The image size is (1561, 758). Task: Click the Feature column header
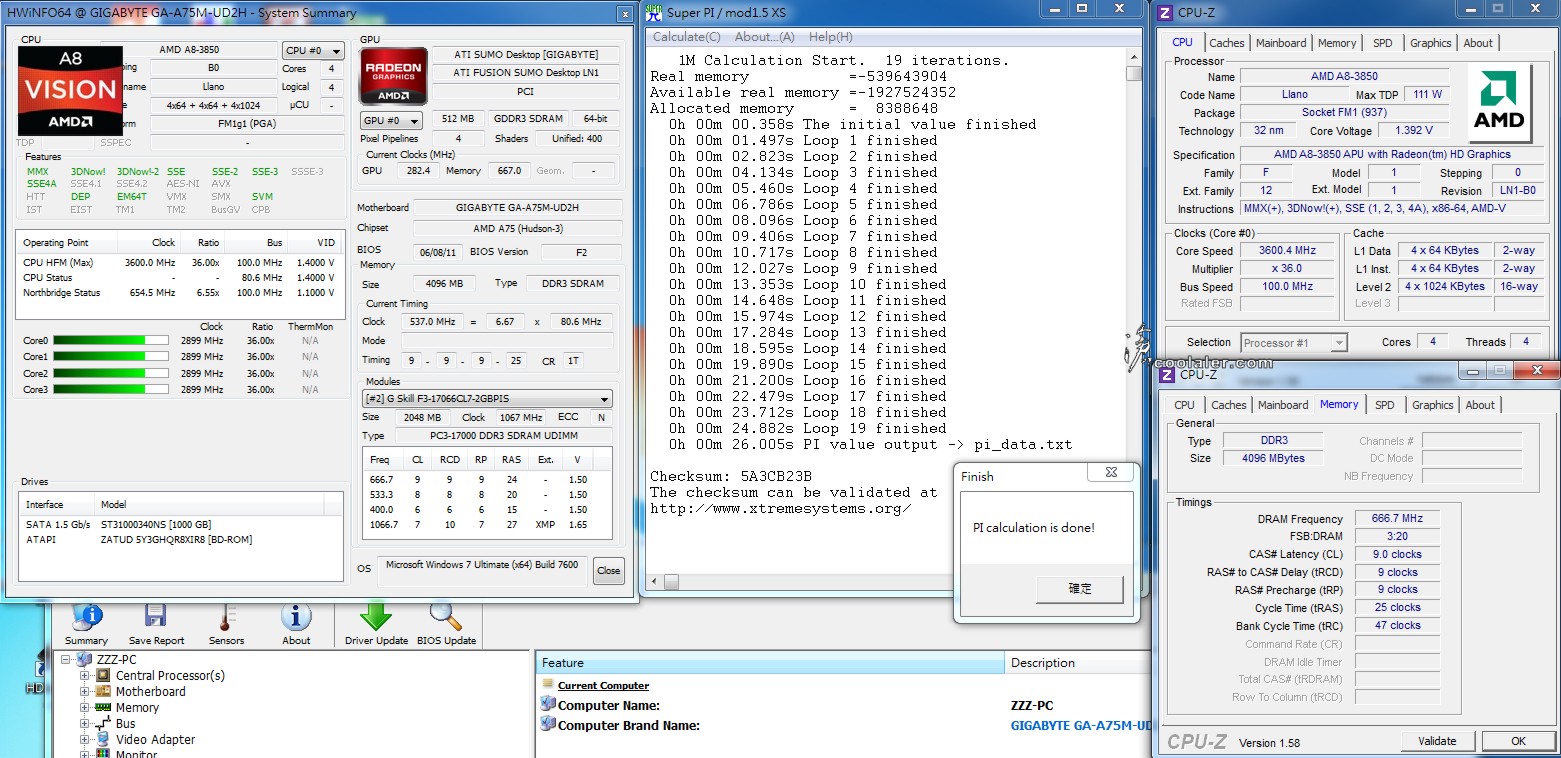pos(771,663)
